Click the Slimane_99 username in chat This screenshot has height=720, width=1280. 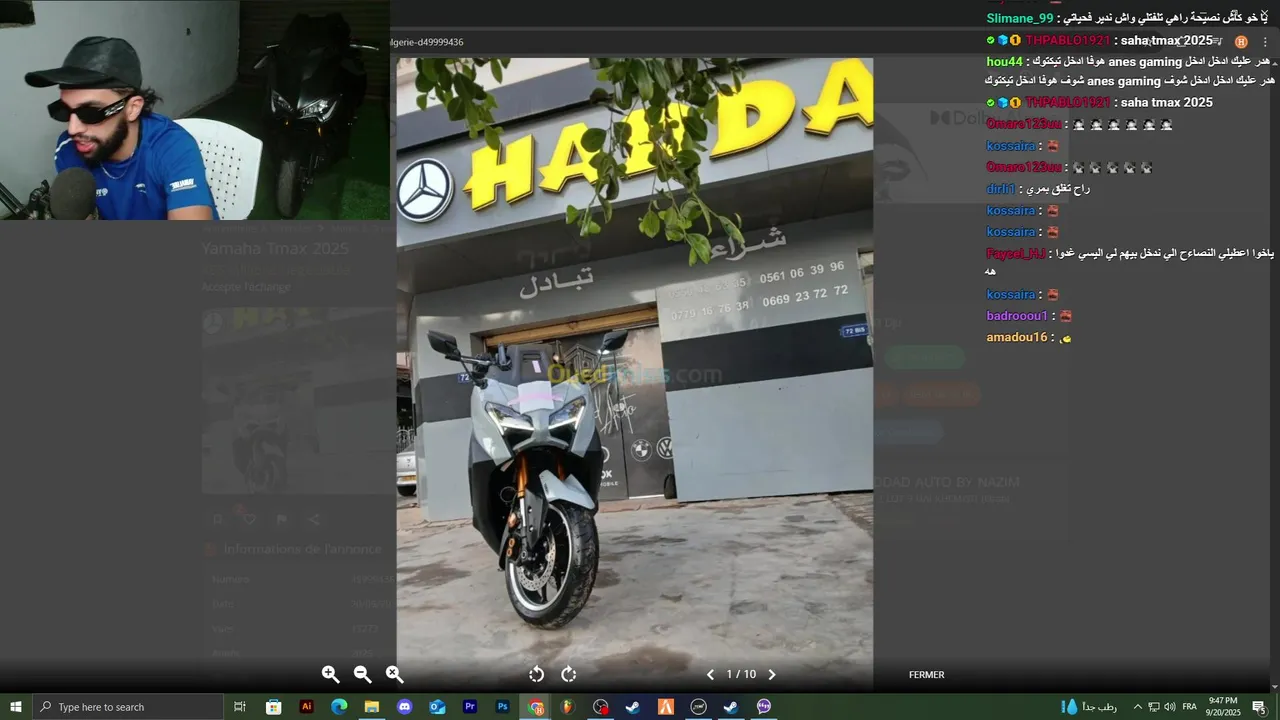pyautogui.click(x=1020, y=19)
